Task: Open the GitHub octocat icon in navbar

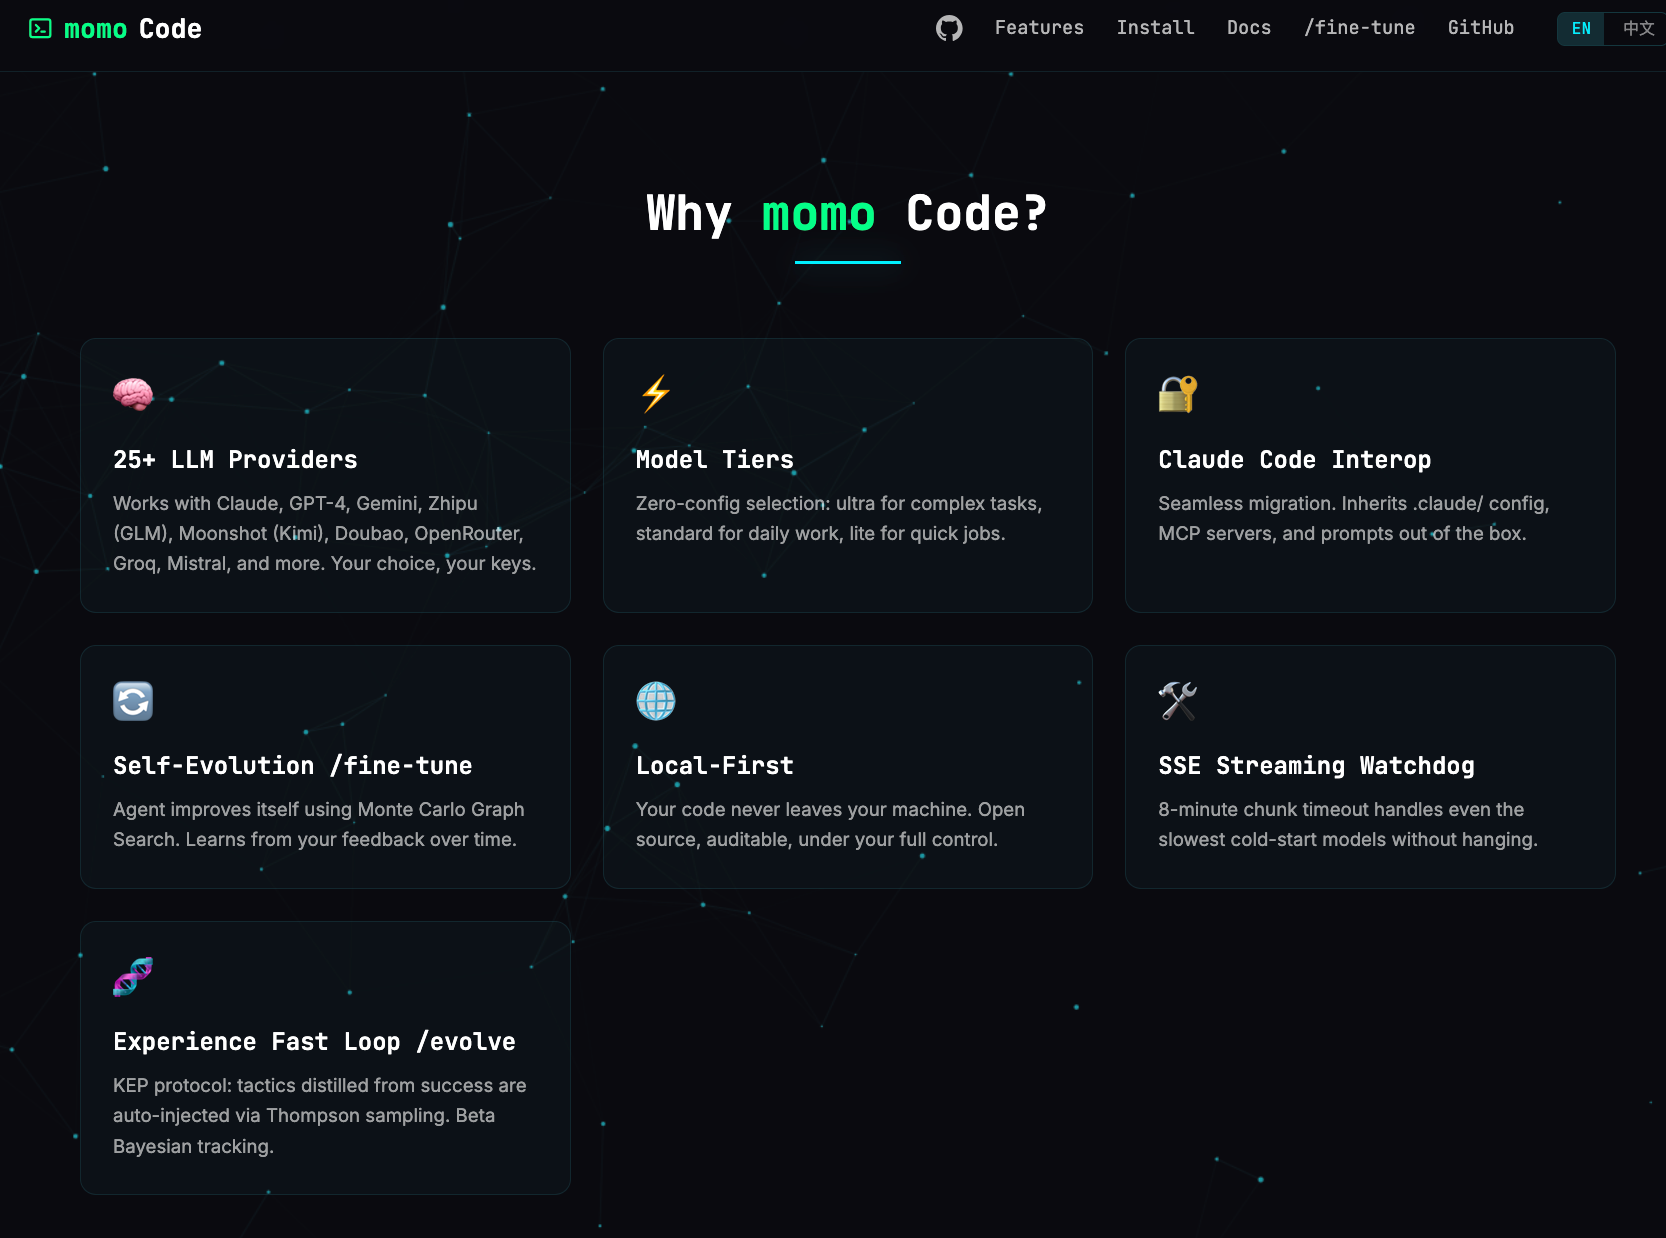Action: [949, 28]
